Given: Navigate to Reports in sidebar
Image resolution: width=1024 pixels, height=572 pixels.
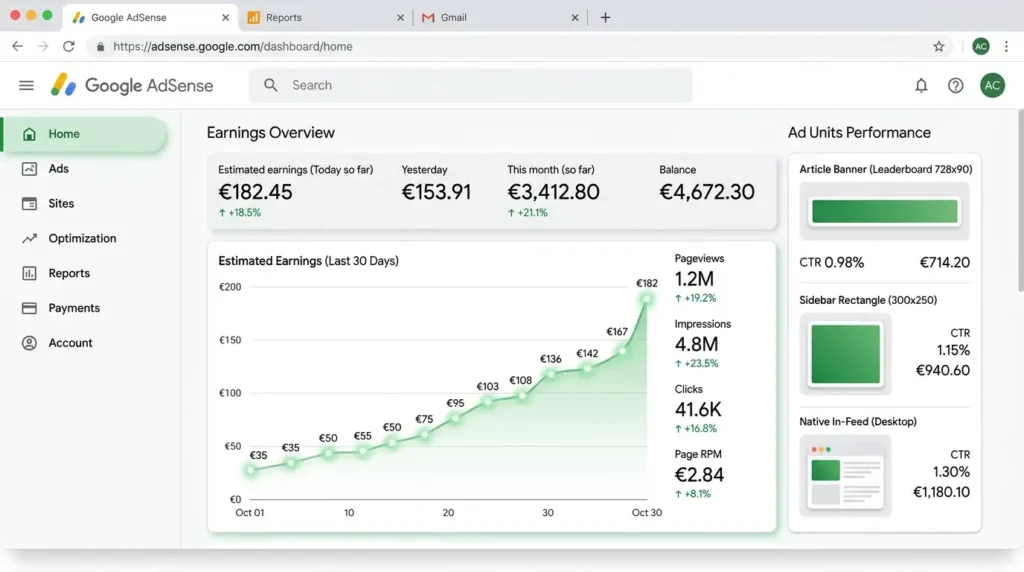Looking at the screenshot, I should point(85,273).
